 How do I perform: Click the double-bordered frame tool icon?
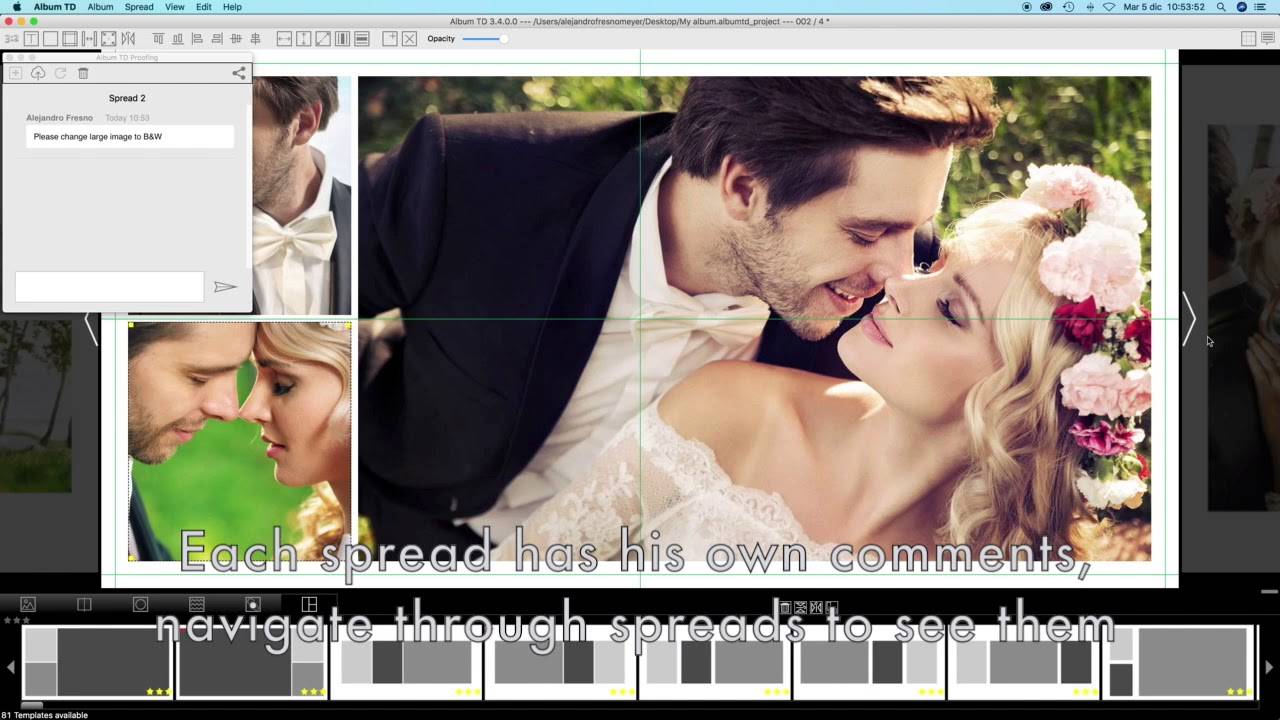pos(69,39)
